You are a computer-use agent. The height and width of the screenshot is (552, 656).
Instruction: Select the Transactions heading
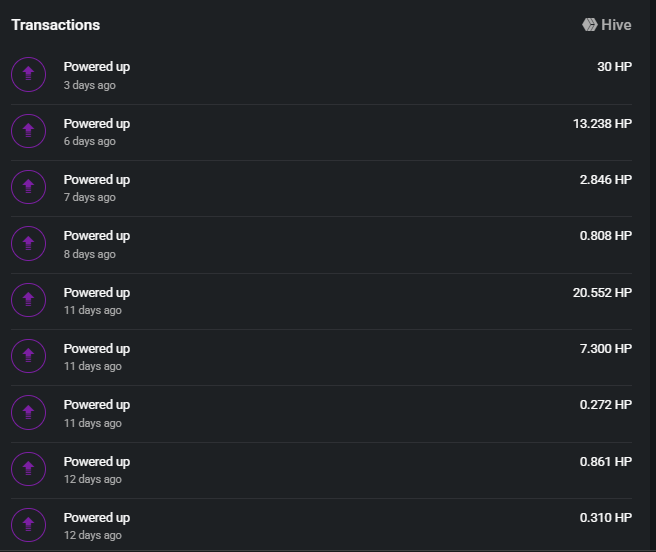click(x=56, y=25)
